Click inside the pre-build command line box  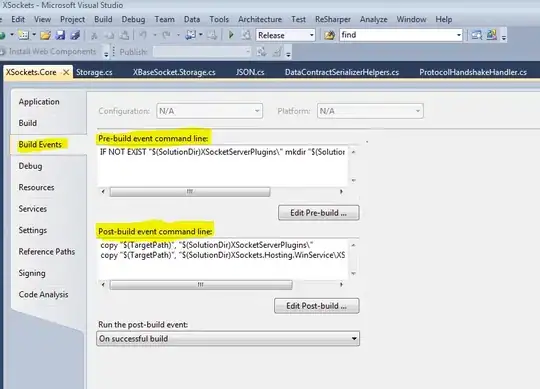pyautogui.click(x=222, y=166)
